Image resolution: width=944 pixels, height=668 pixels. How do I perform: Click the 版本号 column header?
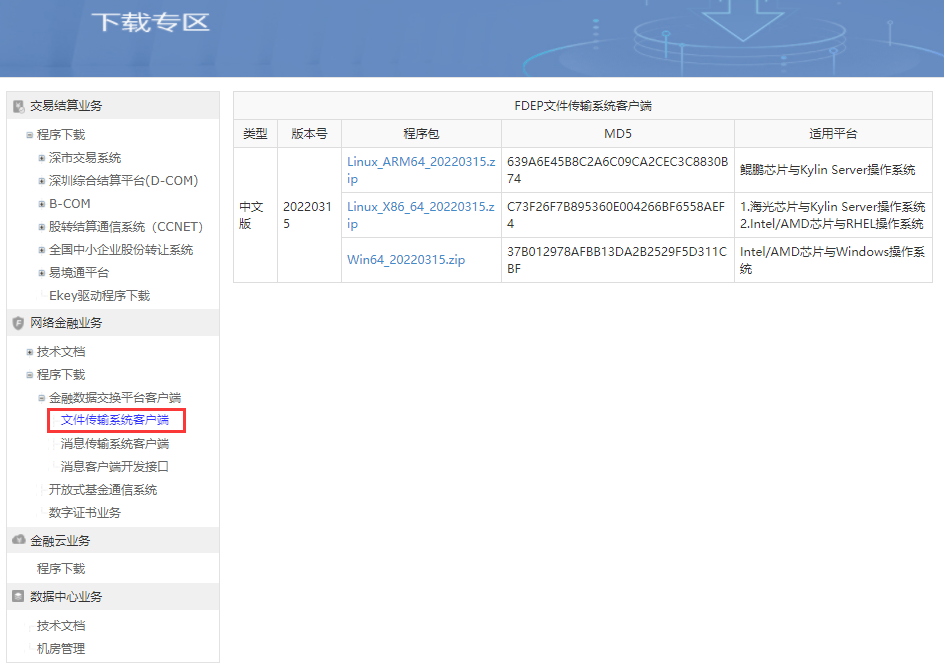[309, 134]
